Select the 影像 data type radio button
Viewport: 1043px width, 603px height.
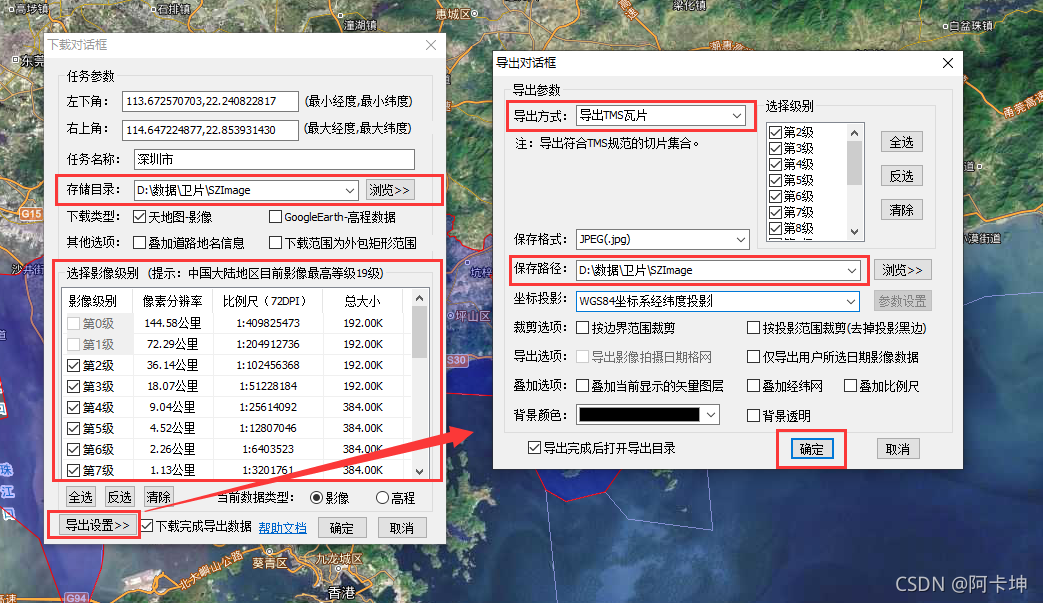coord(317,497)
